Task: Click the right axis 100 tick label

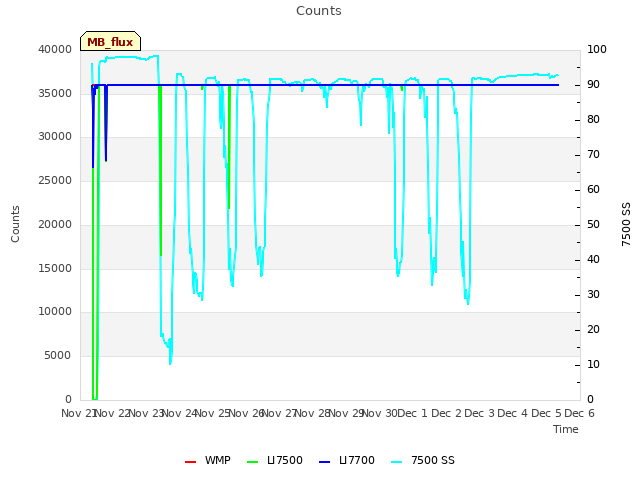Action: 597,49
